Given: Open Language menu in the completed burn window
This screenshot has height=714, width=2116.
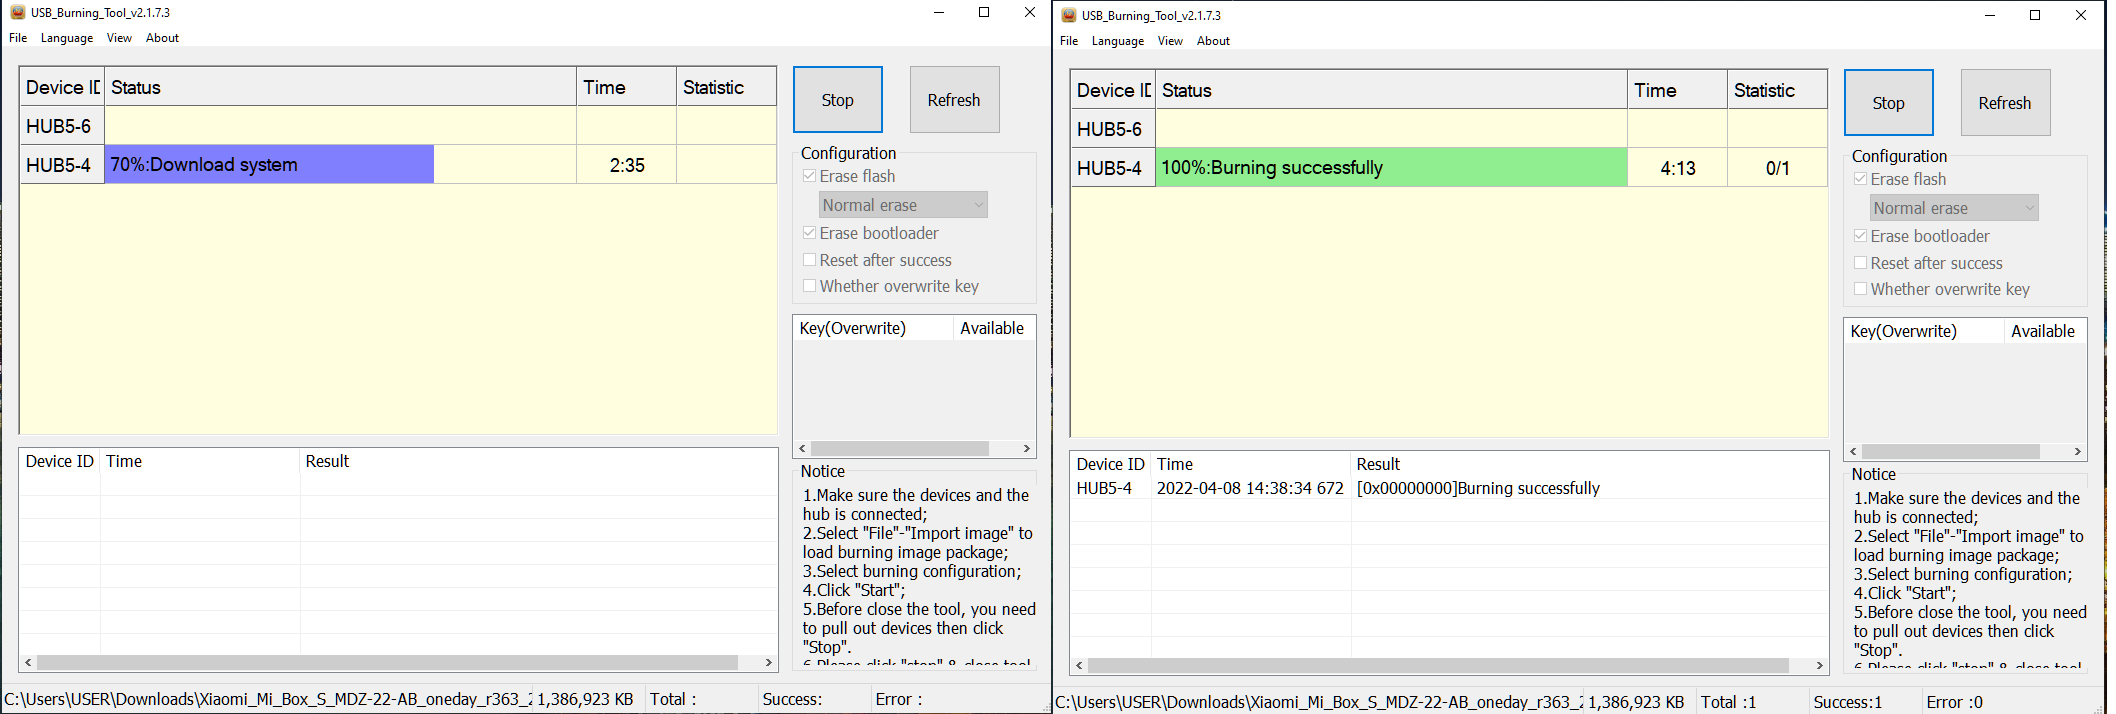Looking at the screenshot, I should pos(1117,41).
